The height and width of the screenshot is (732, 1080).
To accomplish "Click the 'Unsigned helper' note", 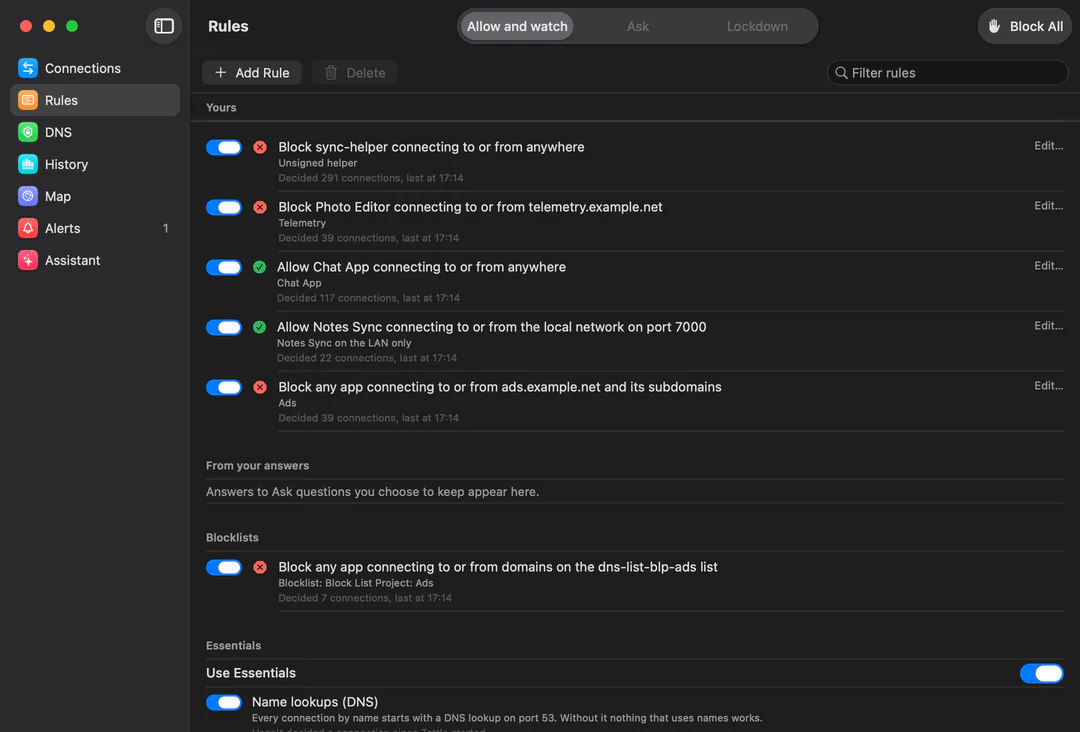I will [318, 163].
